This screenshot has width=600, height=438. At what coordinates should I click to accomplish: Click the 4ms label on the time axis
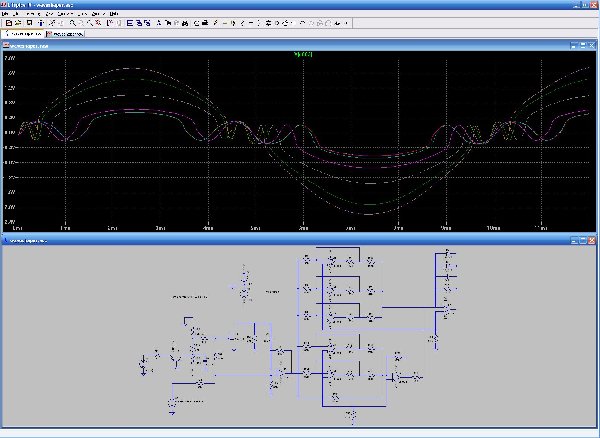(x=208, y=228)
